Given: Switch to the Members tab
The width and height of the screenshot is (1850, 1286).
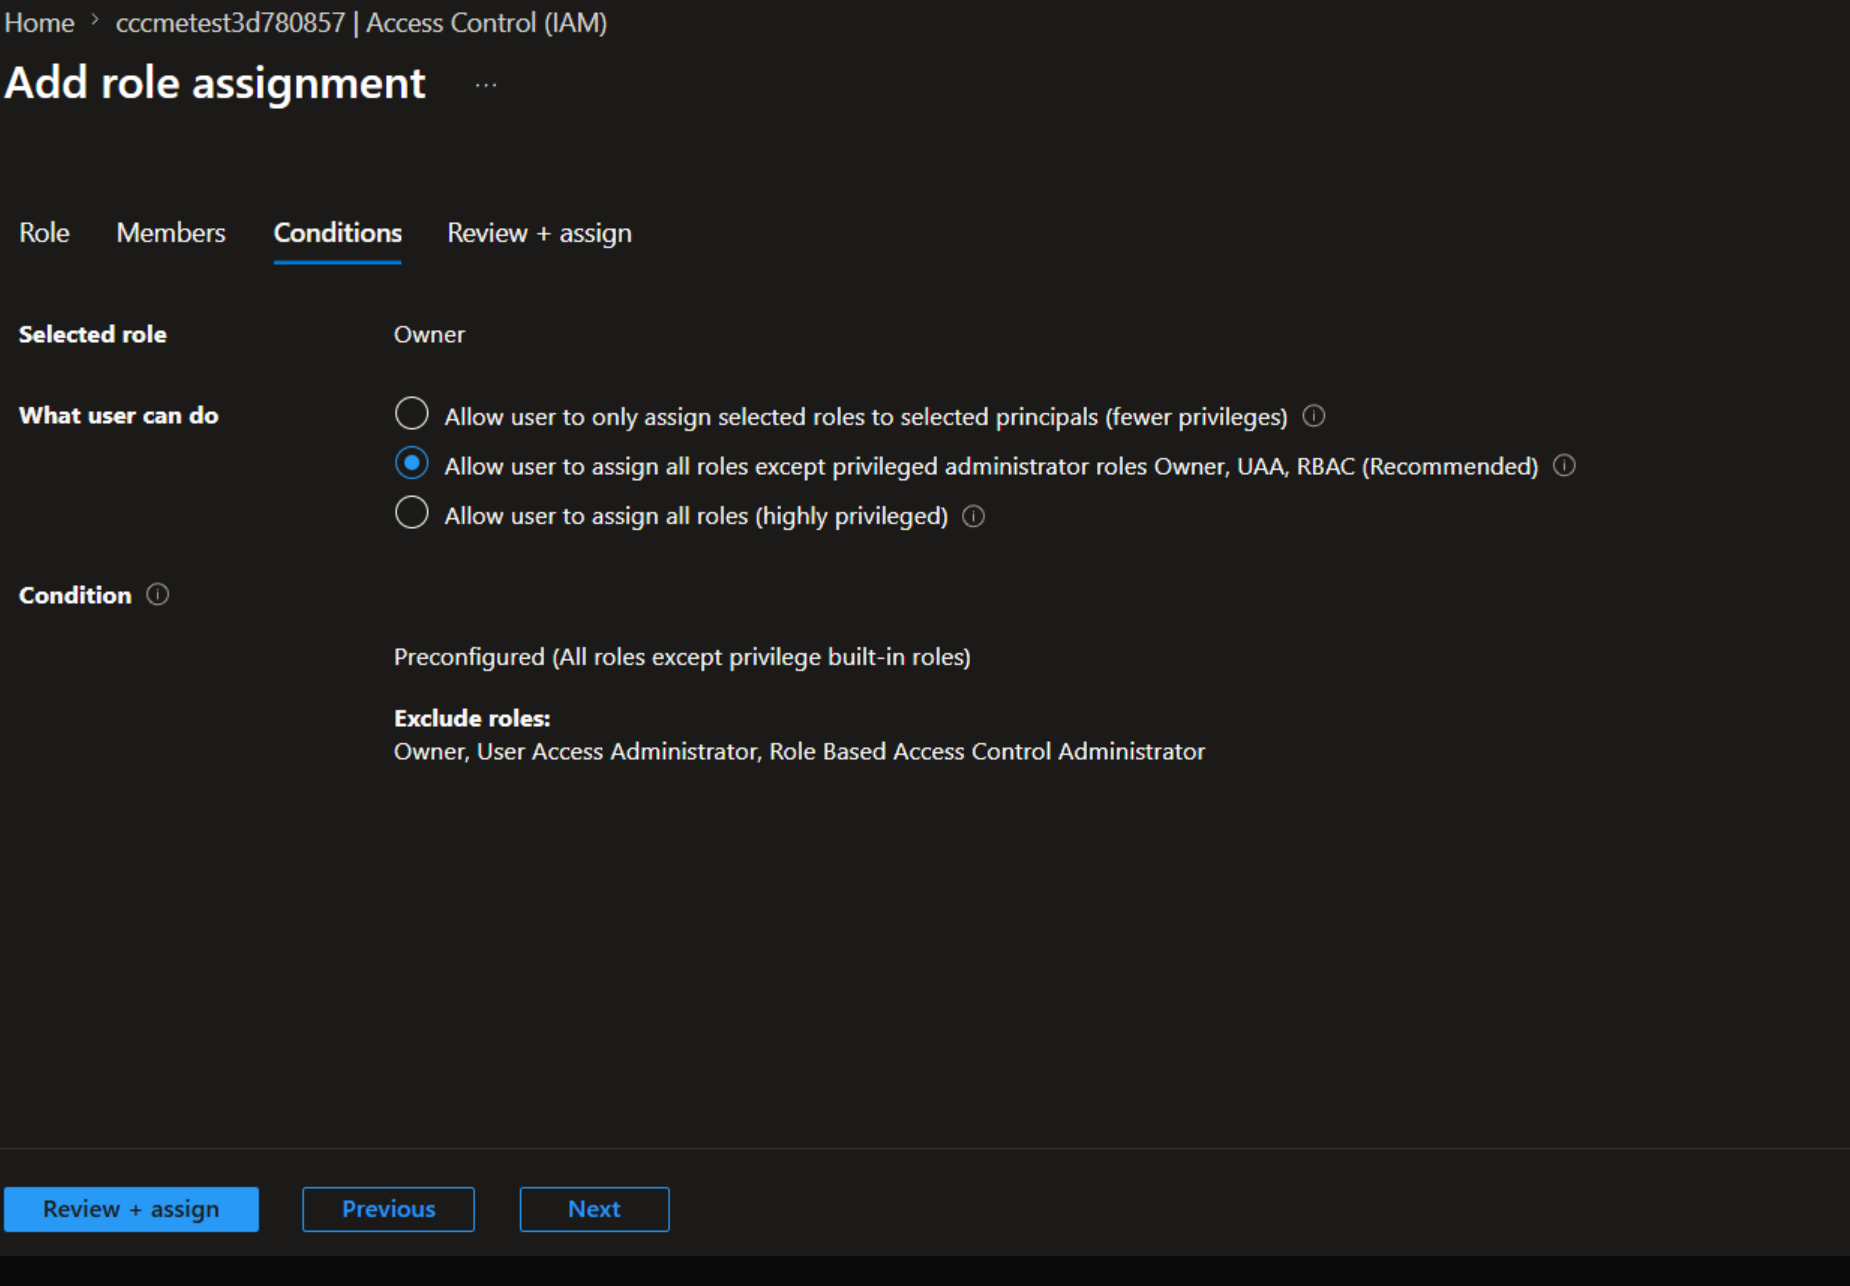Looking at the screenshot, I should pyautogui.click(x=171, y=232).
